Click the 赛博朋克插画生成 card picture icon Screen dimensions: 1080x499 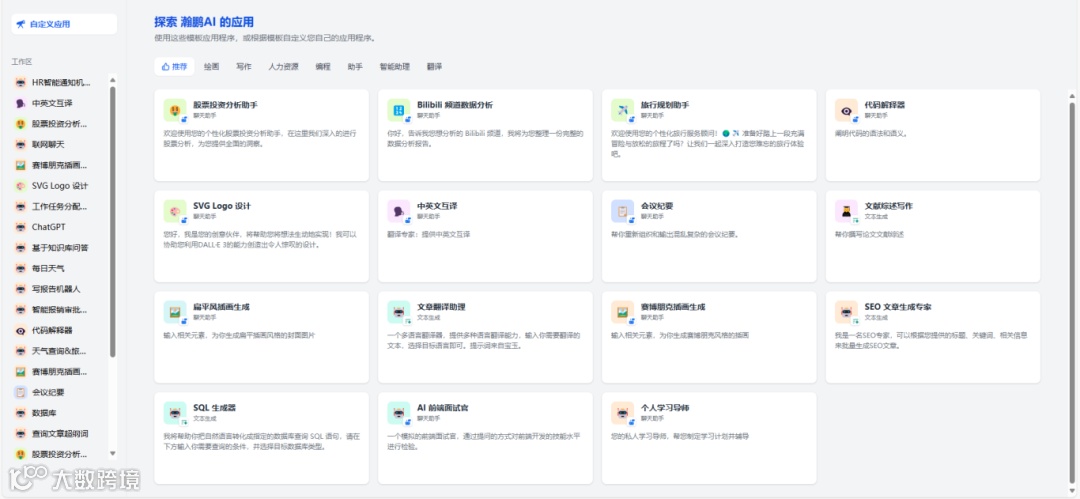point(623,312)
